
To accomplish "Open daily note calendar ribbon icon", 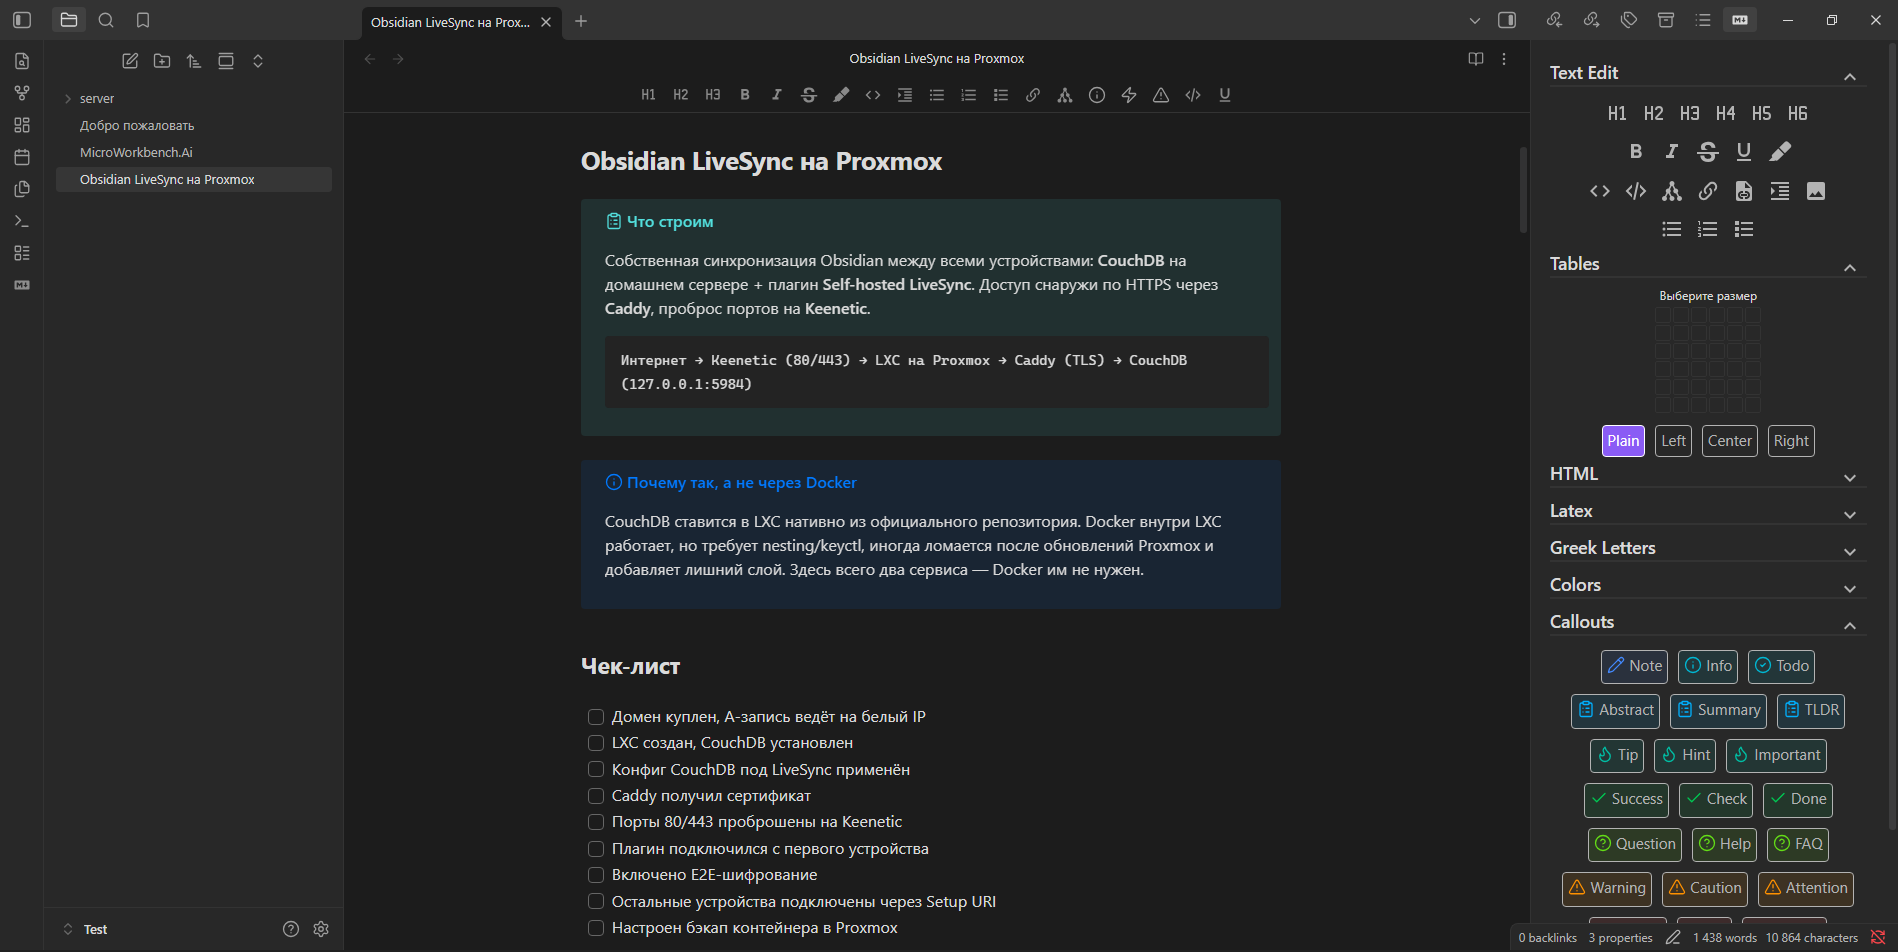I will pyautogui.click(x=22, y=157).
